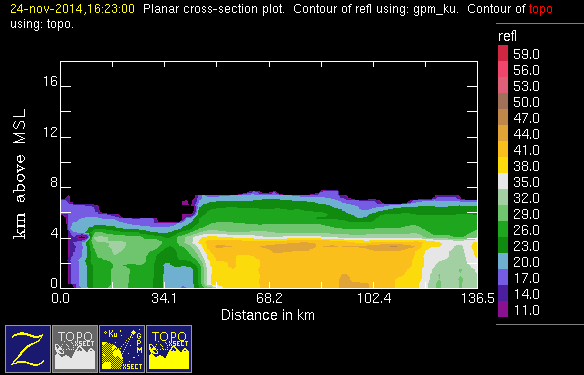Image resolution: width=584 pixels, height=375 pixels.
Task: Pick the 59.0 red color swatch
Action: click(503, 53)
